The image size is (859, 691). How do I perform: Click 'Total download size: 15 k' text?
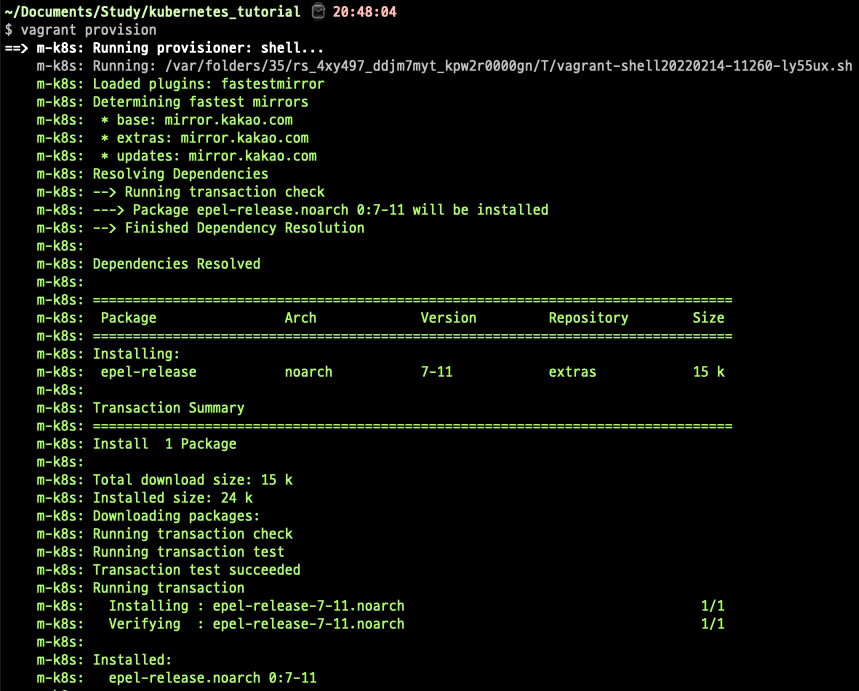coord(192,480)
